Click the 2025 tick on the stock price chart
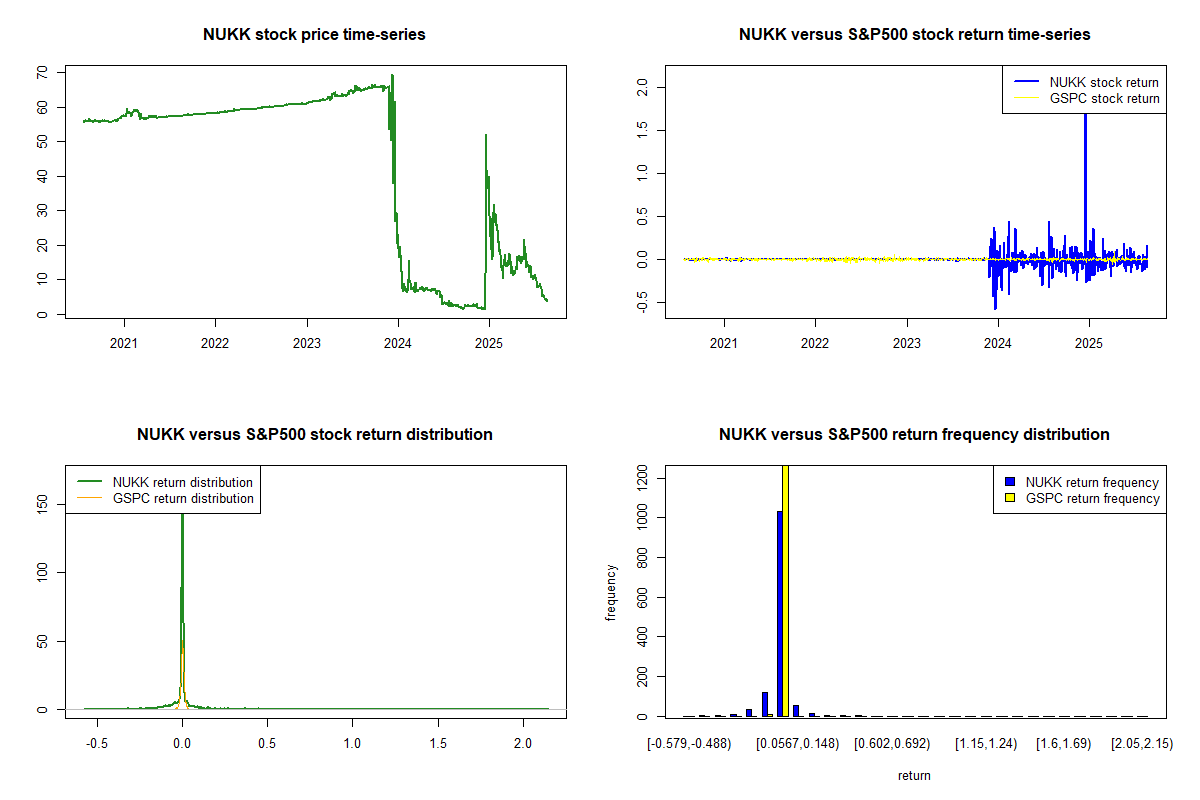Image resolution: width=1200 pixels, height=800 pixels. coord(489,343)
